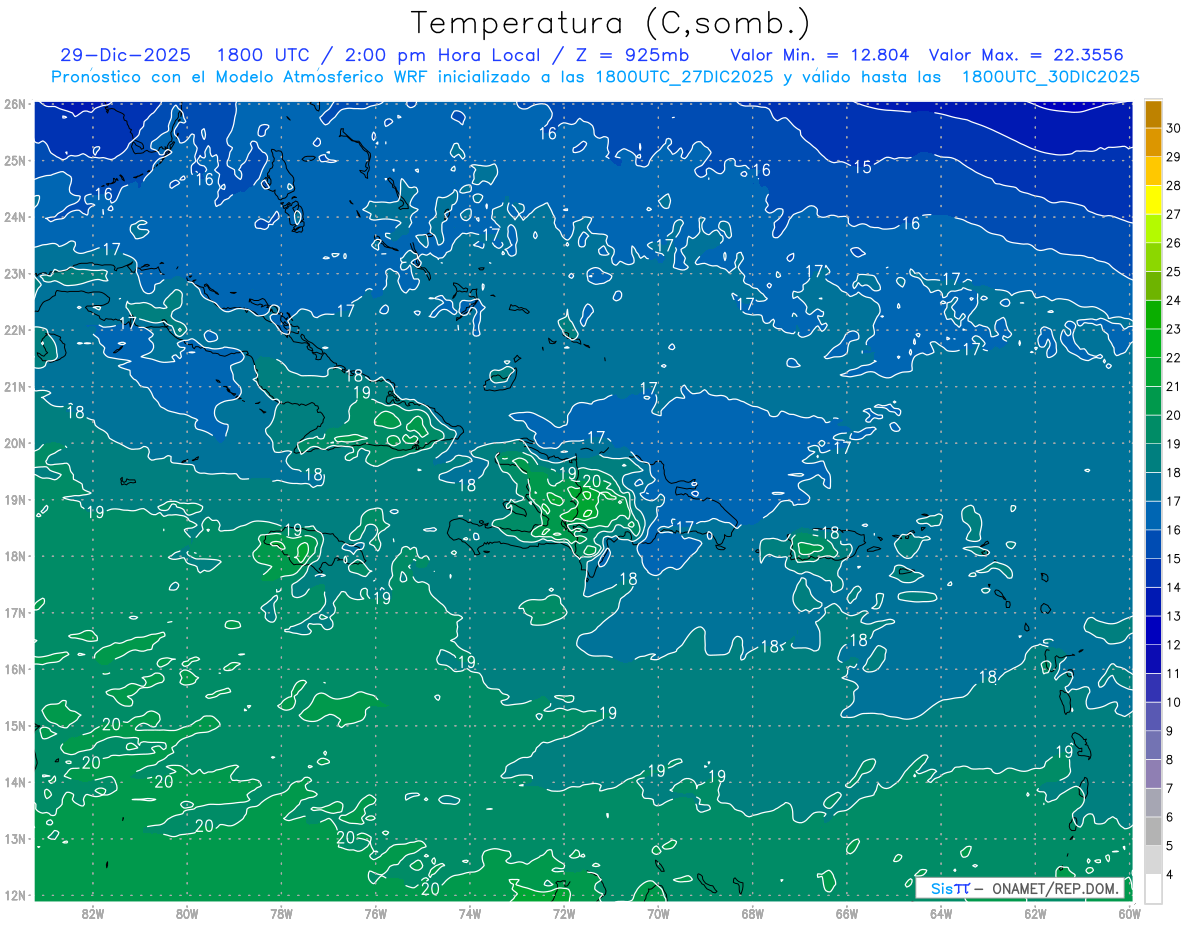Click the "26N" latitude axis label
This screenshot has height=927, width=1200.
point(14,104)
